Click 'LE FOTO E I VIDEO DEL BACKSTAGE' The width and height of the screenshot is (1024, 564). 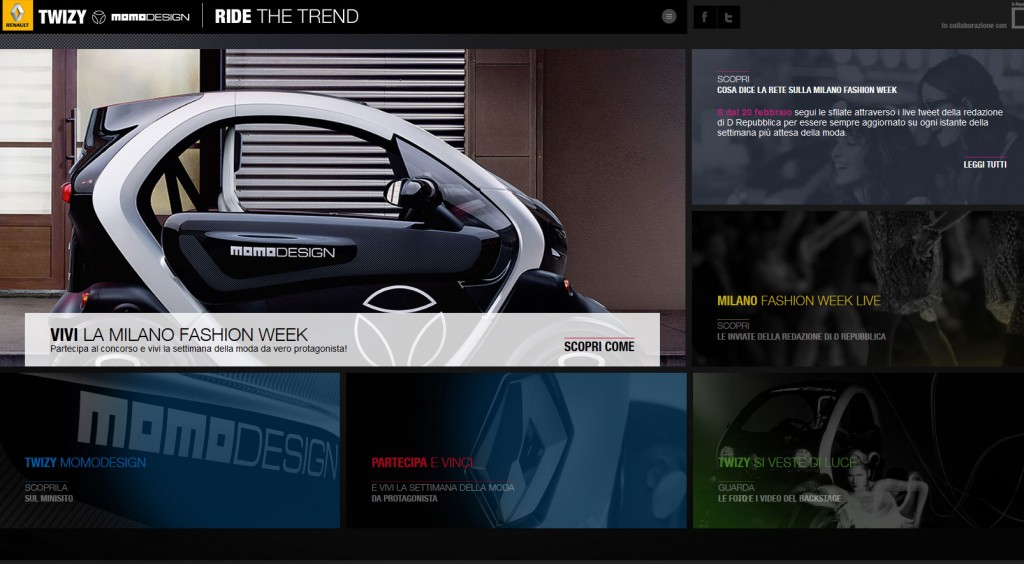click(780, 499)
